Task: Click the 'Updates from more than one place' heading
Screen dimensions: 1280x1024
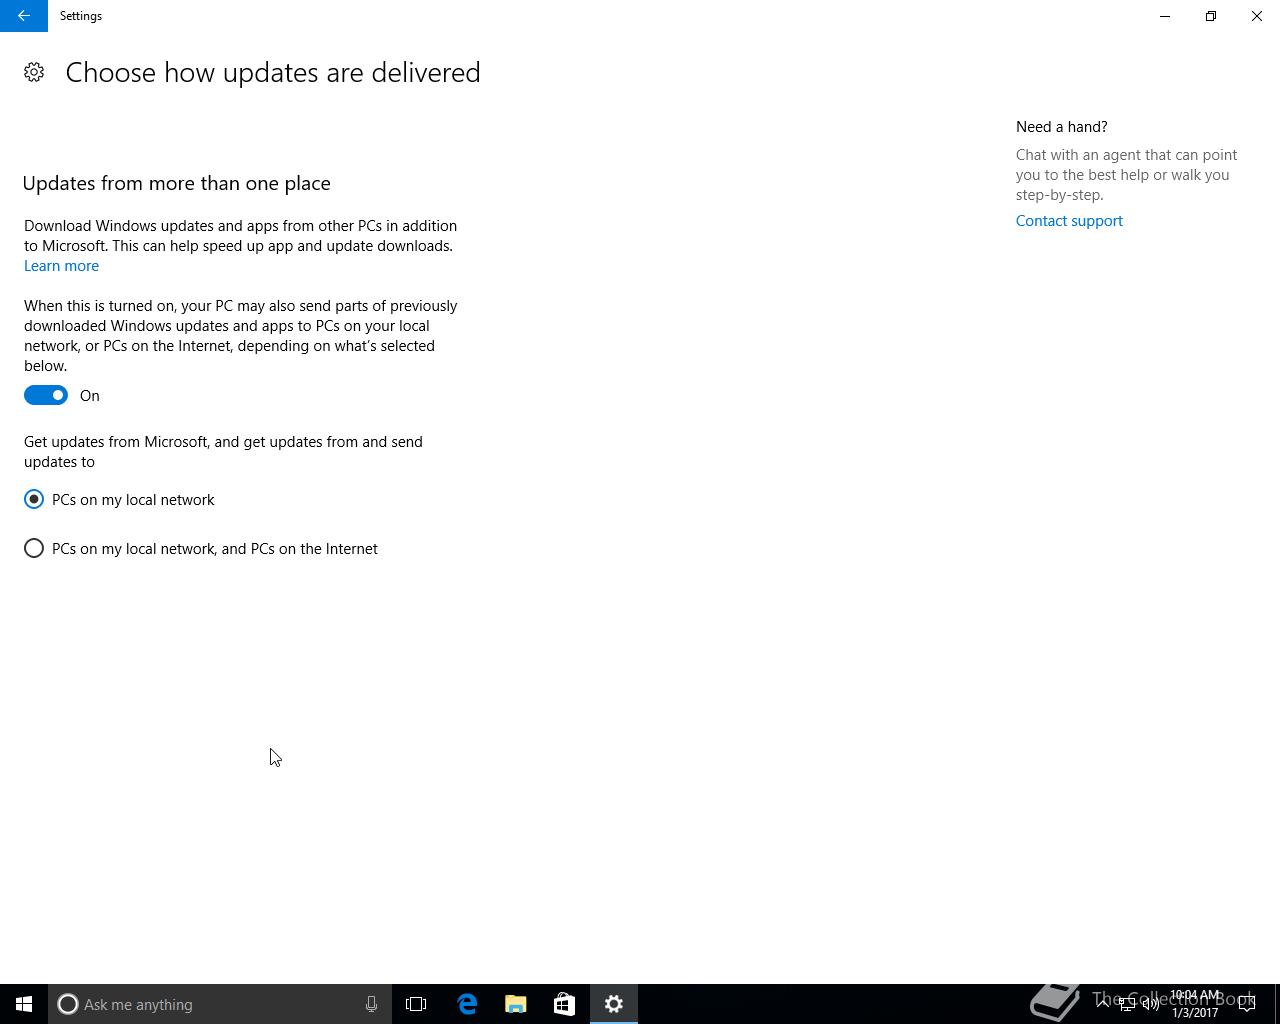Action: pos(176,183)
